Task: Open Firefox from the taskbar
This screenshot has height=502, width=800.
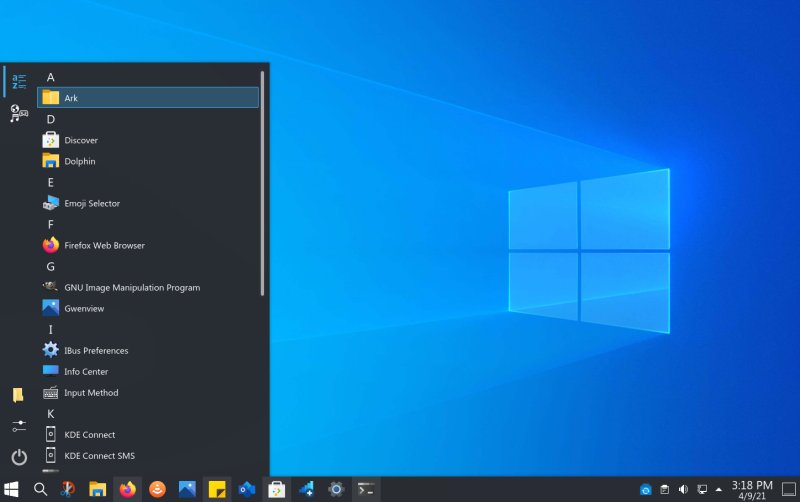Action: pyautogui.click(x=127, y=489)
